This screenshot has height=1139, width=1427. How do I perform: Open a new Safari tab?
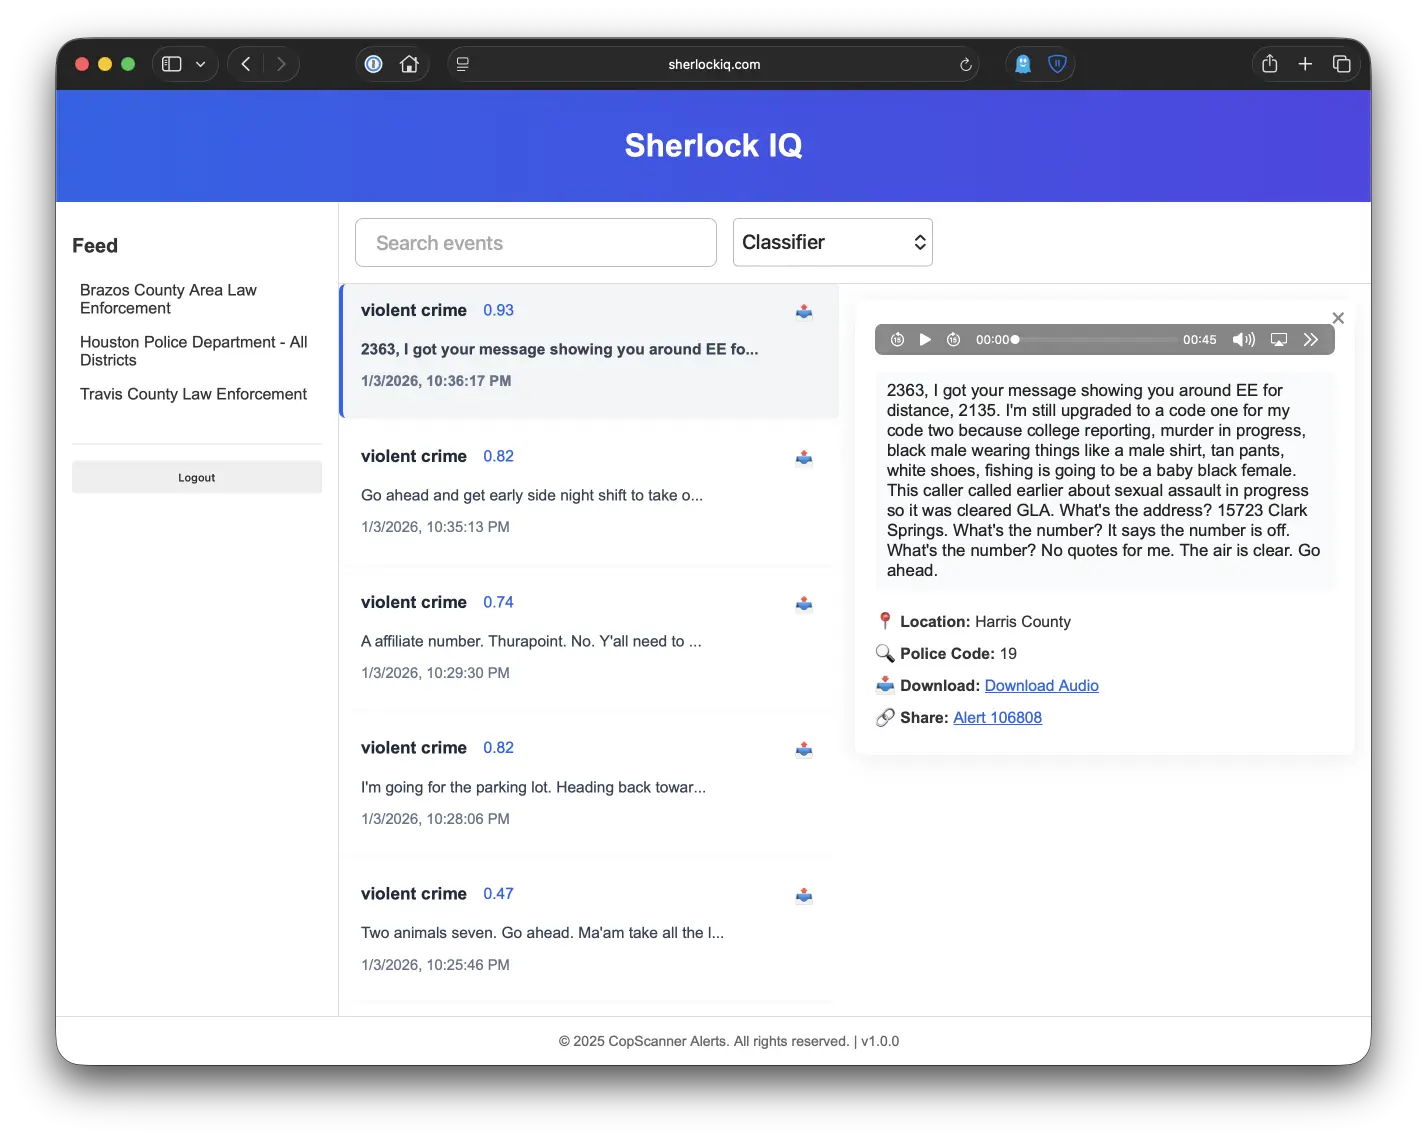[1305, 64]
